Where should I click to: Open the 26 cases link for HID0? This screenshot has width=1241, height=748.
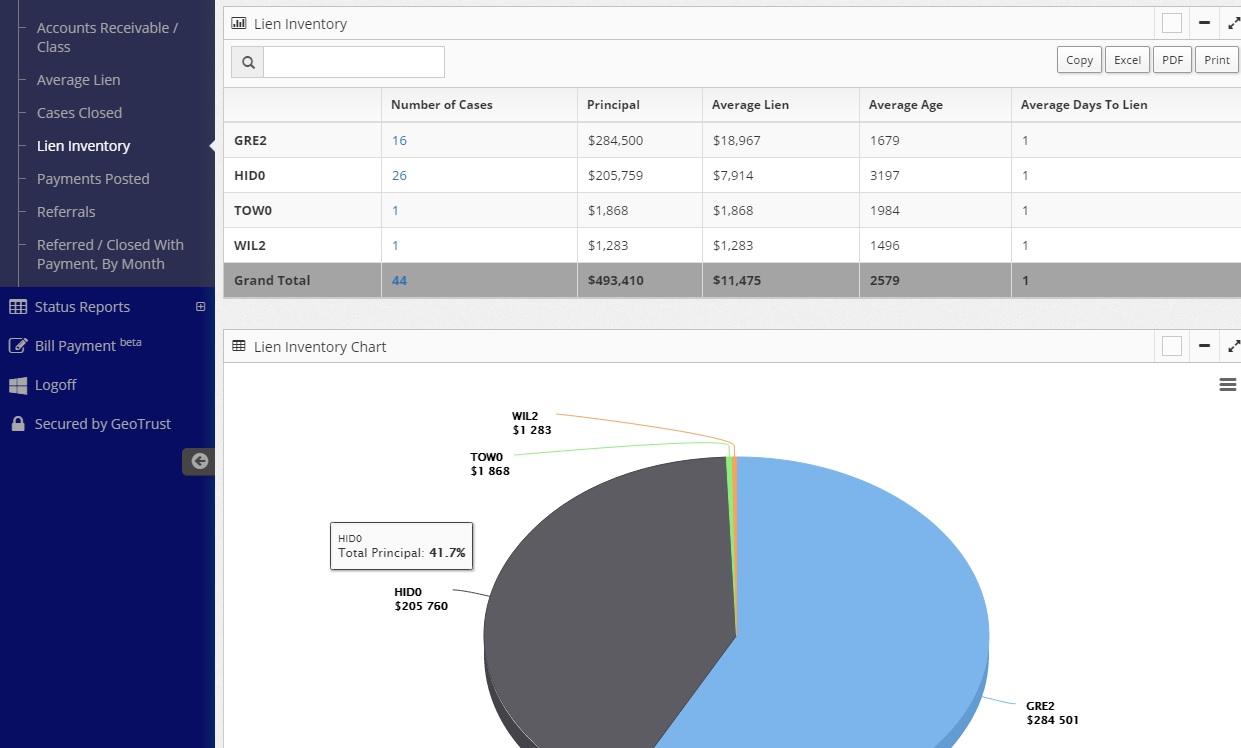pyautogui.click(x=399, y=176)
